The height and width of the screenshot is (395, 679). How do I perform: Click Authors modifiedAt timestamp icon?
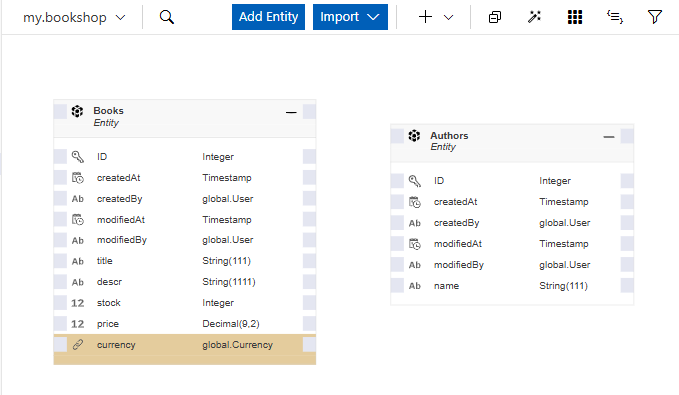point(414,244)
